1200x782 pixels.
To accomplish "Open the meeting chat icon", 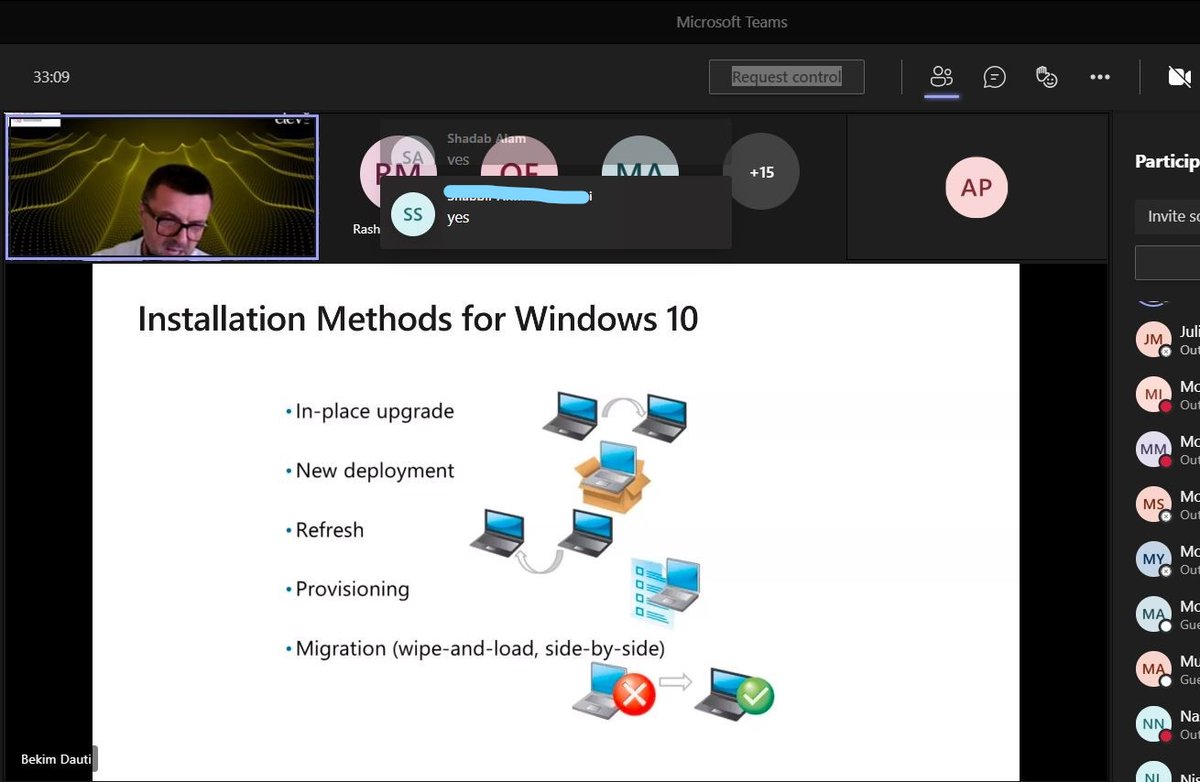I will pyautogui.click(x=994, y=77).
